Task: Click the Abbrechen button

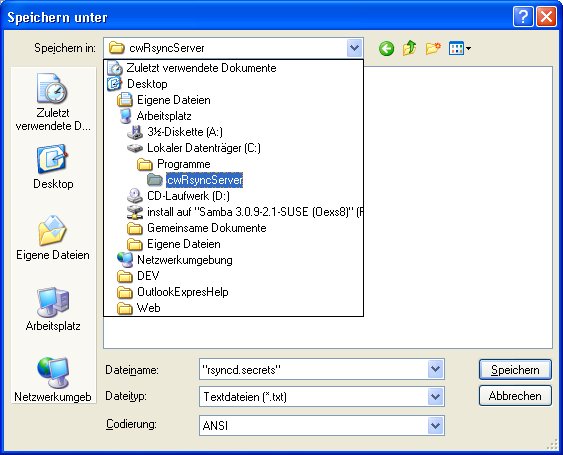Action: (x=515, y=396)
